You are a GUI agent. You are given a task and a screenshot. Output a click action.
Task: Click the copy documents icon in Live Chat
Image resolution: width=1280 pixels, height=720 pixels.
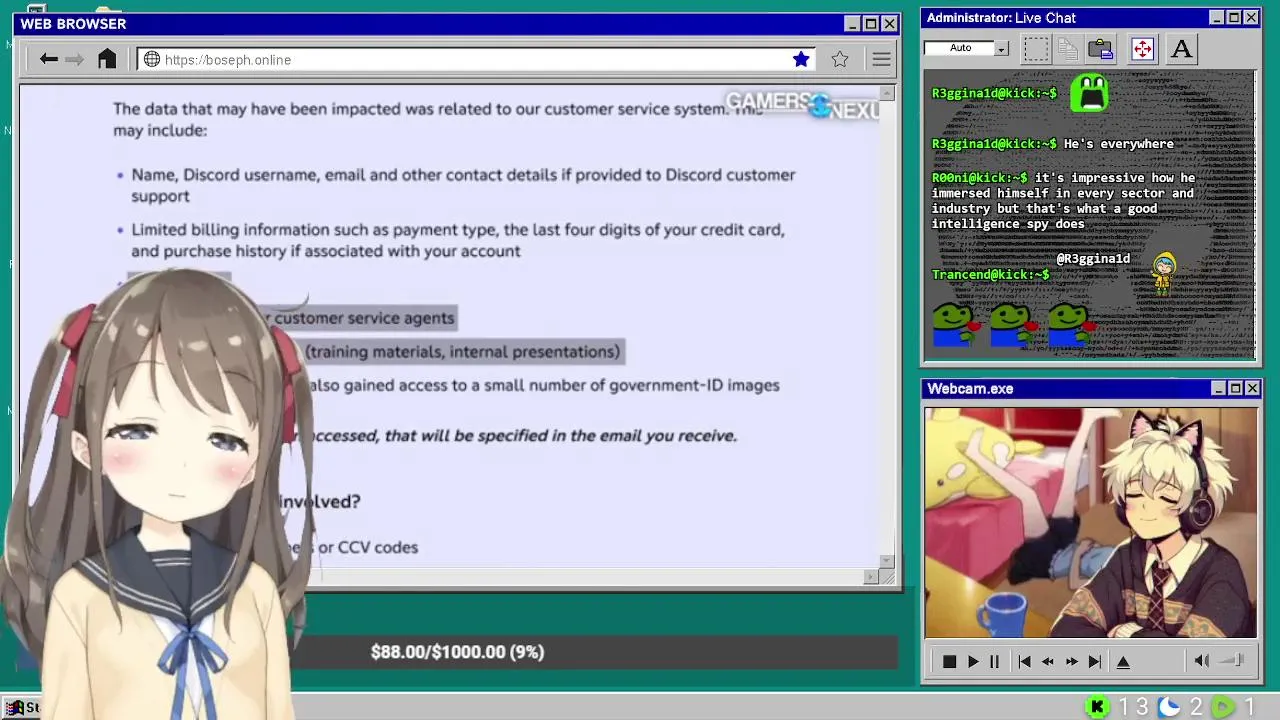(x=1068, y=48)
